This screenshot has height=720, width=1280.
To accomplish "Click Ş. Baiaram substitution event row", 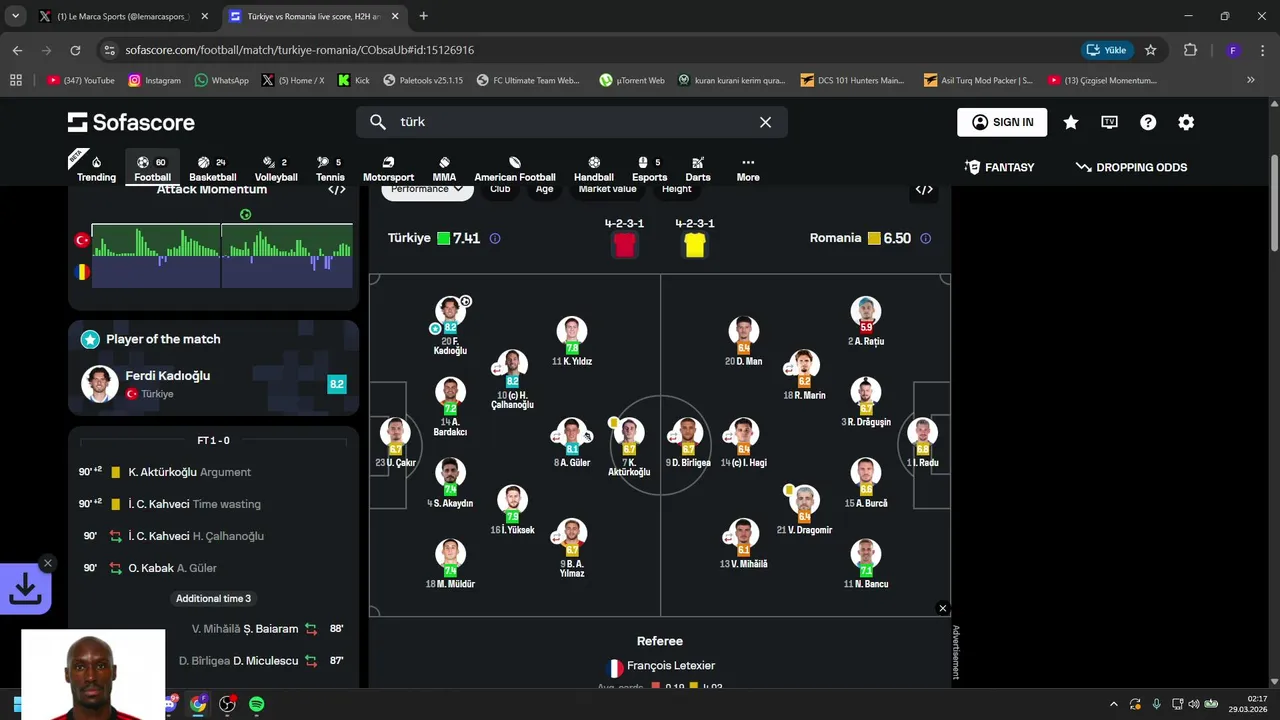I will pos(213,629).
